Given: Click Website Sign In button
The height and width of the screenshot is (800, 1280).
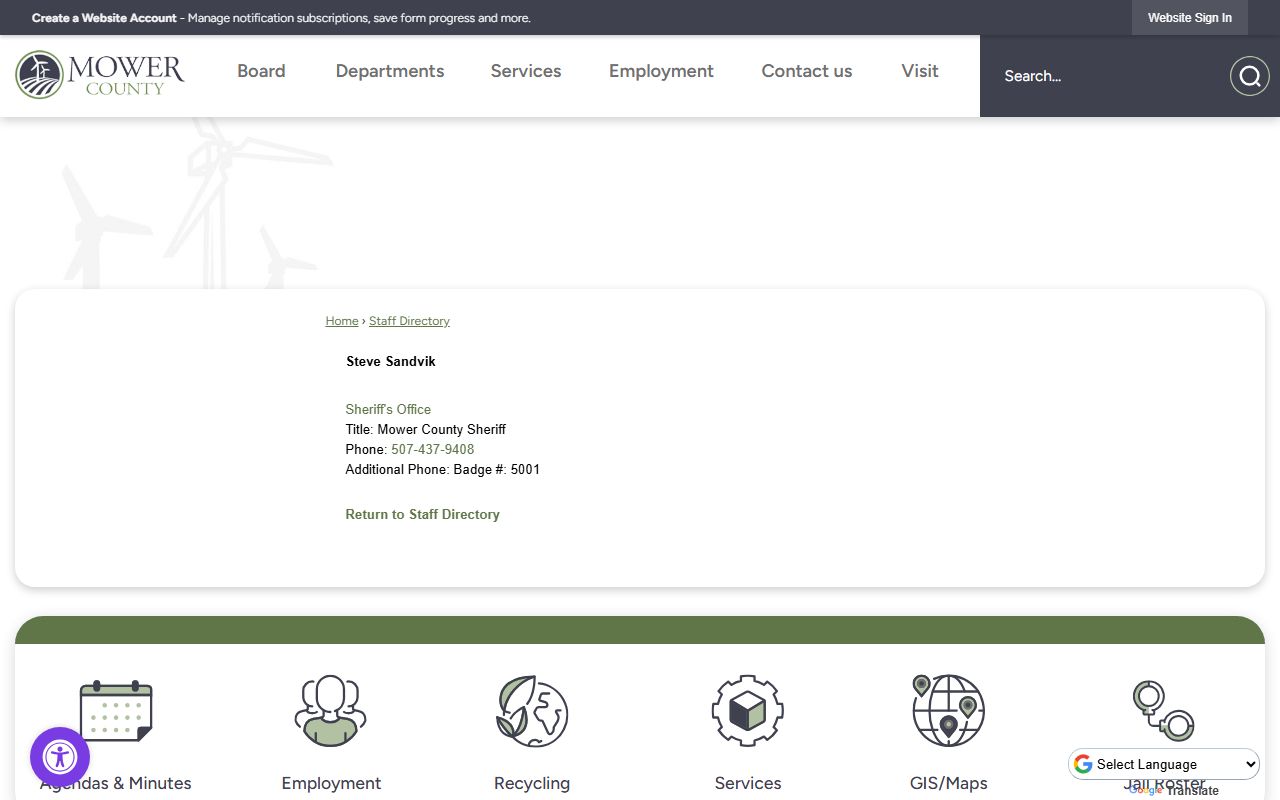Looking at the screenshot, I should tap(1190, 18).
